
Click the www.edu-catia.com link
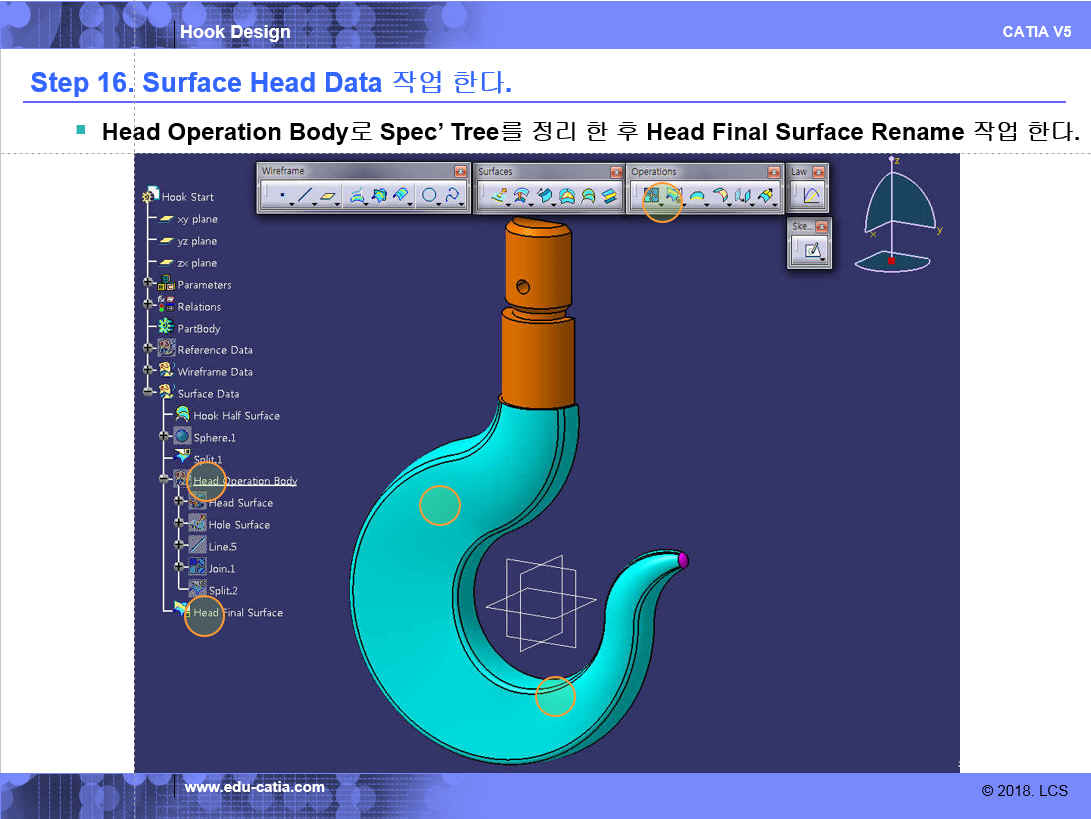click(x=254, y=788)
